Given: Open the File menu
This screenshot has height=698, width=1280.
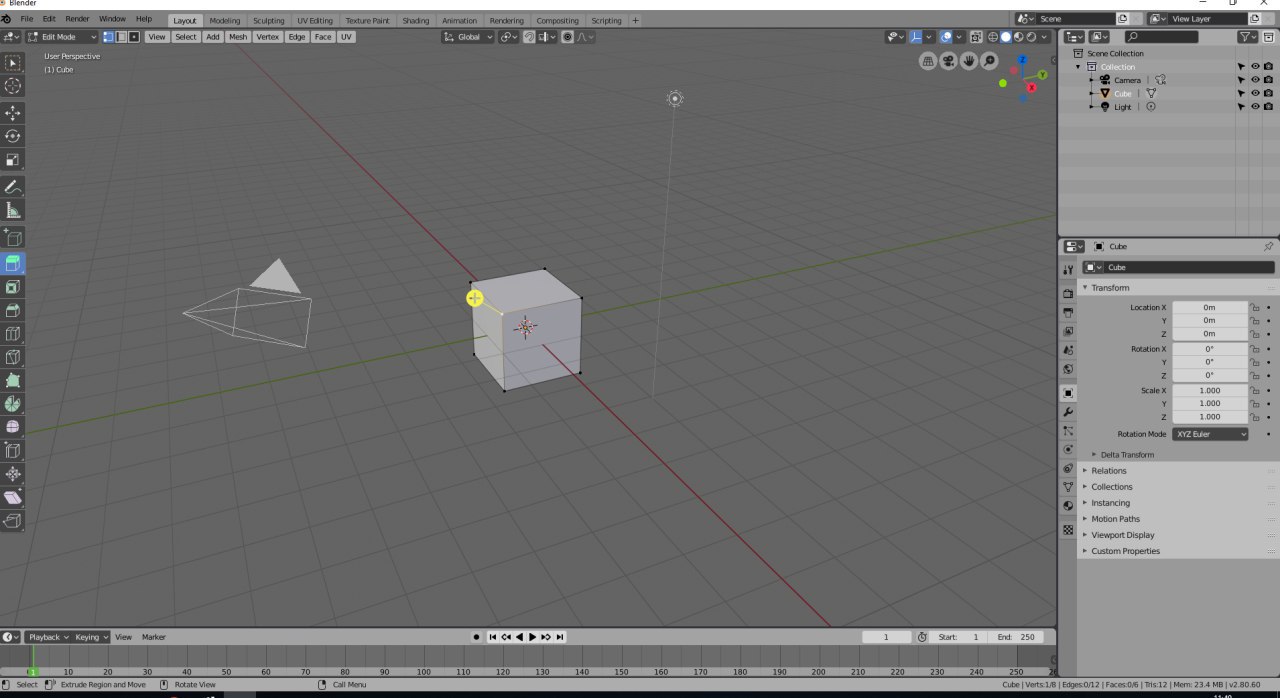Looking at the screenshot, I should [x=26, y=19].
